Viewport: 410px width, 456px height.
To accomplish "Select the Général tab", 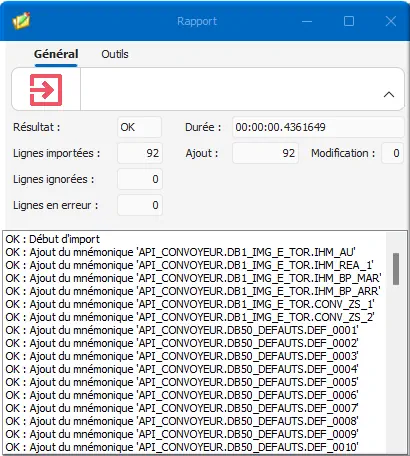I will click(x=56, y=54).
